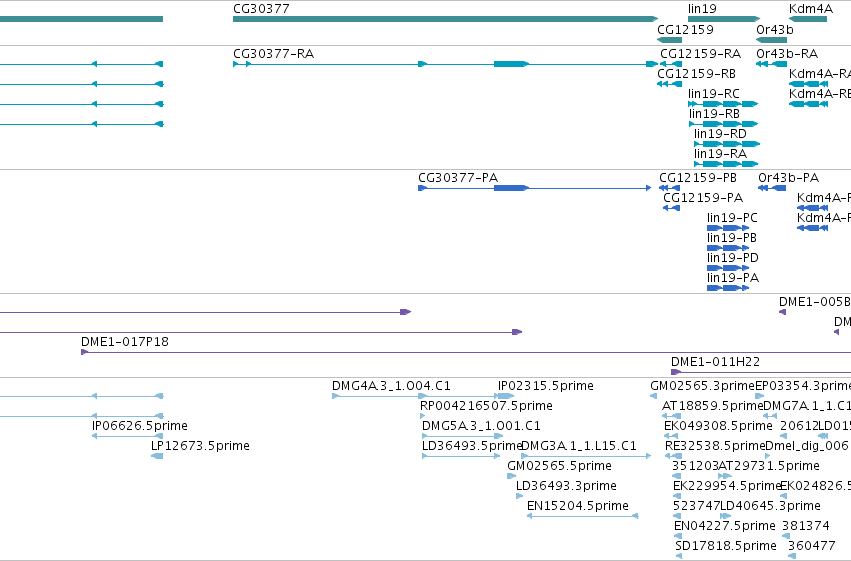Click EST GM02565.3prime
Image resolution: width=851 pixels, height=561 pixels.
tap(653, 396)
